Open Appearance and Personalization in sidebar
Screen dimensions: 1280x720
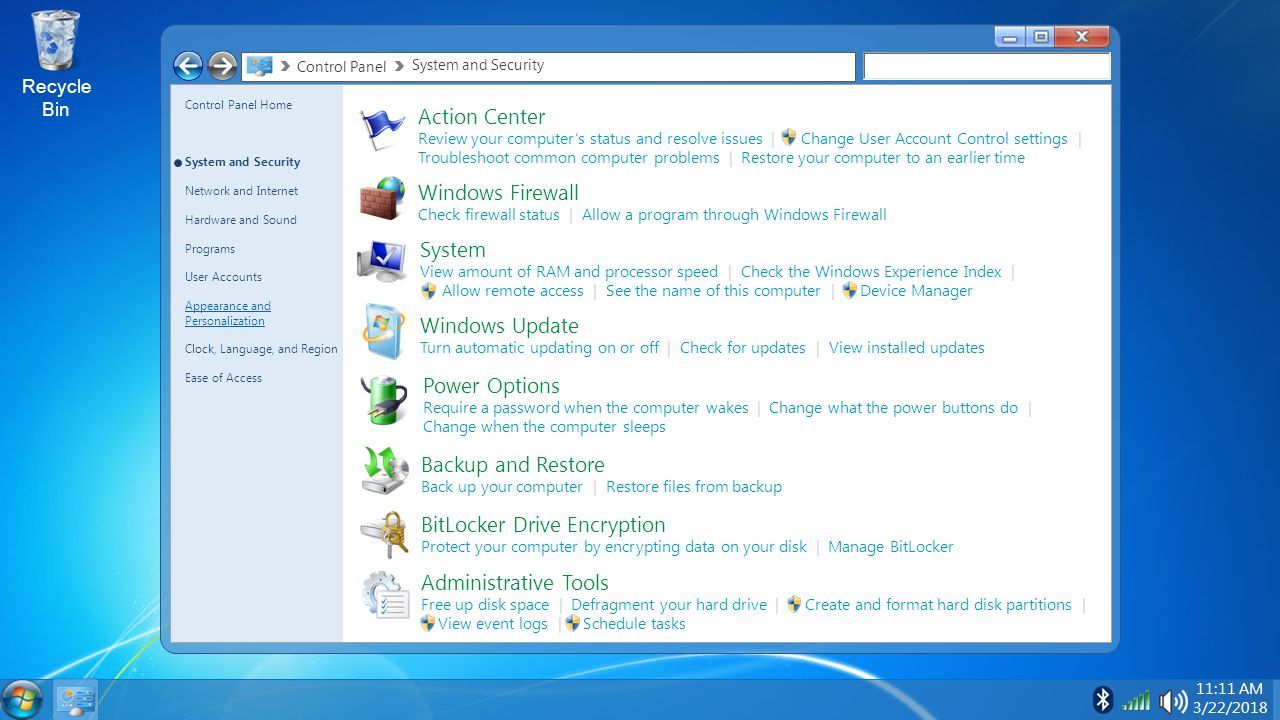tap(228, 313)
